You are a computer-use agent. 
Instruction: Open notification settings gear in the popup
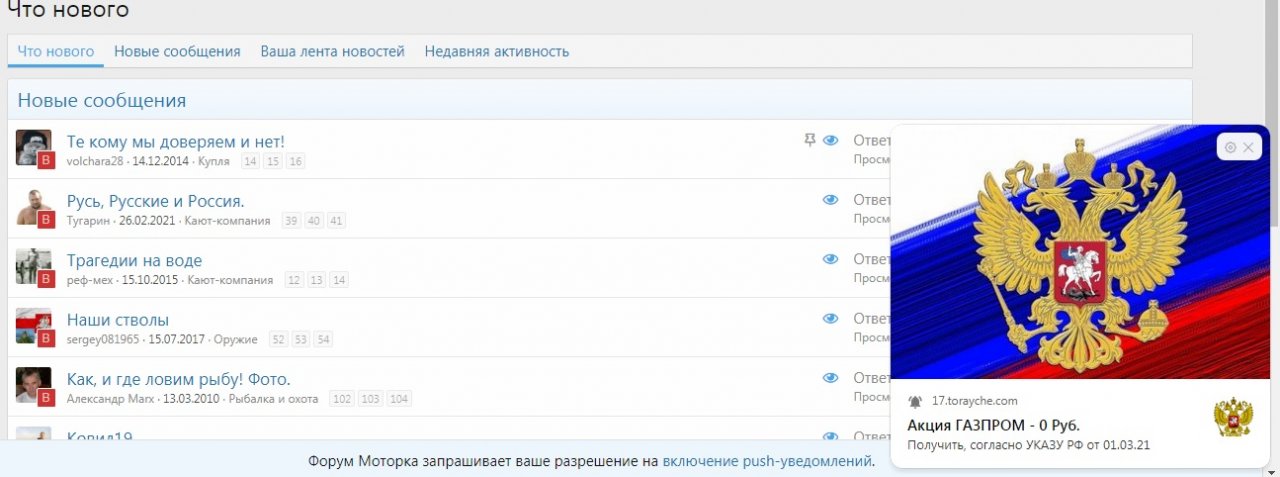(1230, 147)
